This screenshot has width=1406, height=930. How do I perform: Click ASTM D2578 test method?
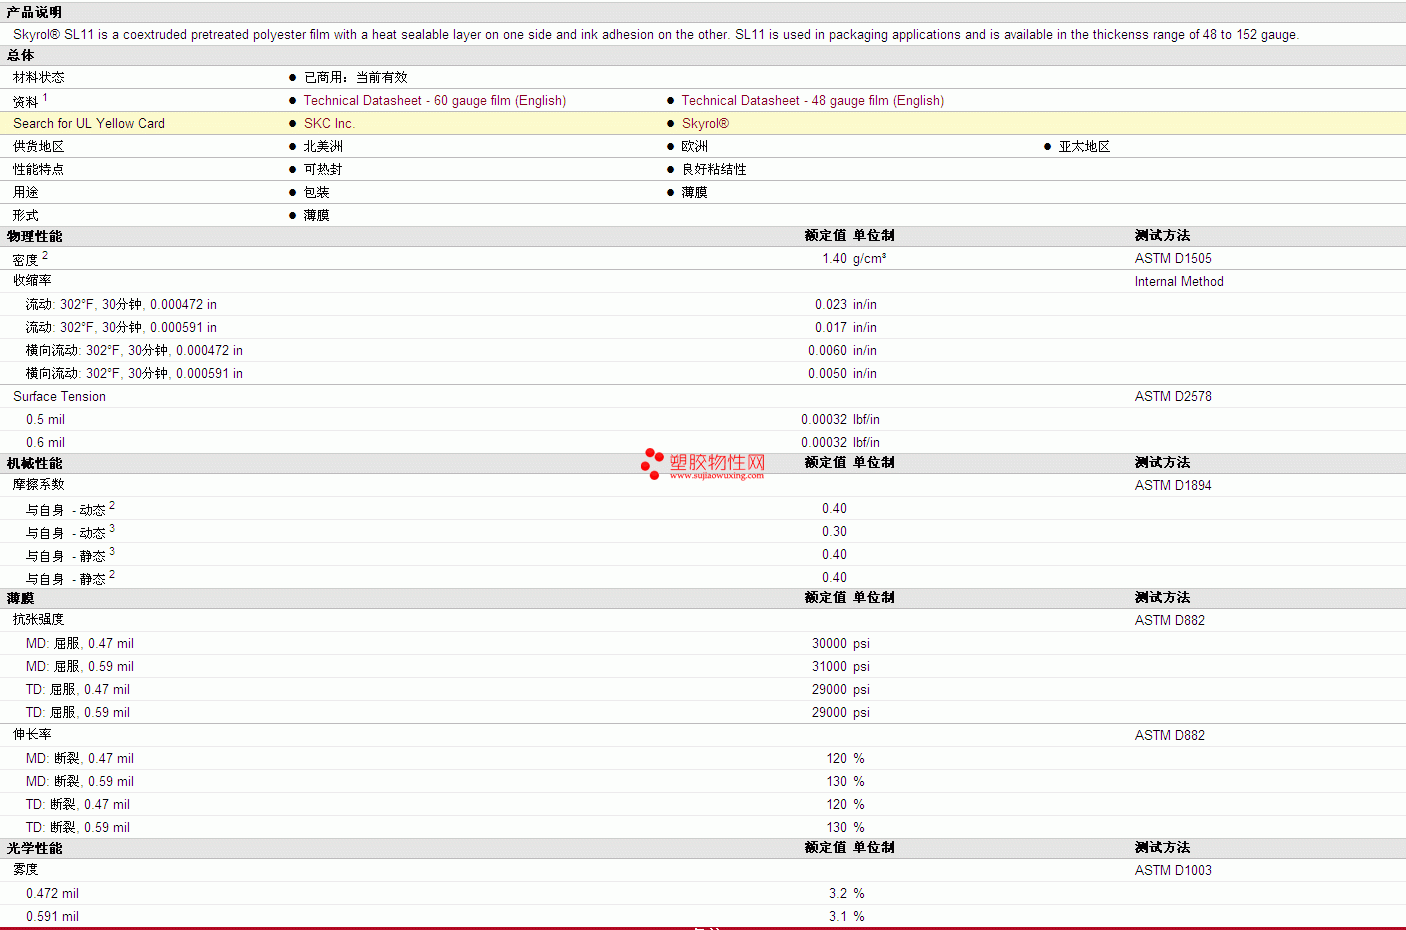click(1173, 396)
